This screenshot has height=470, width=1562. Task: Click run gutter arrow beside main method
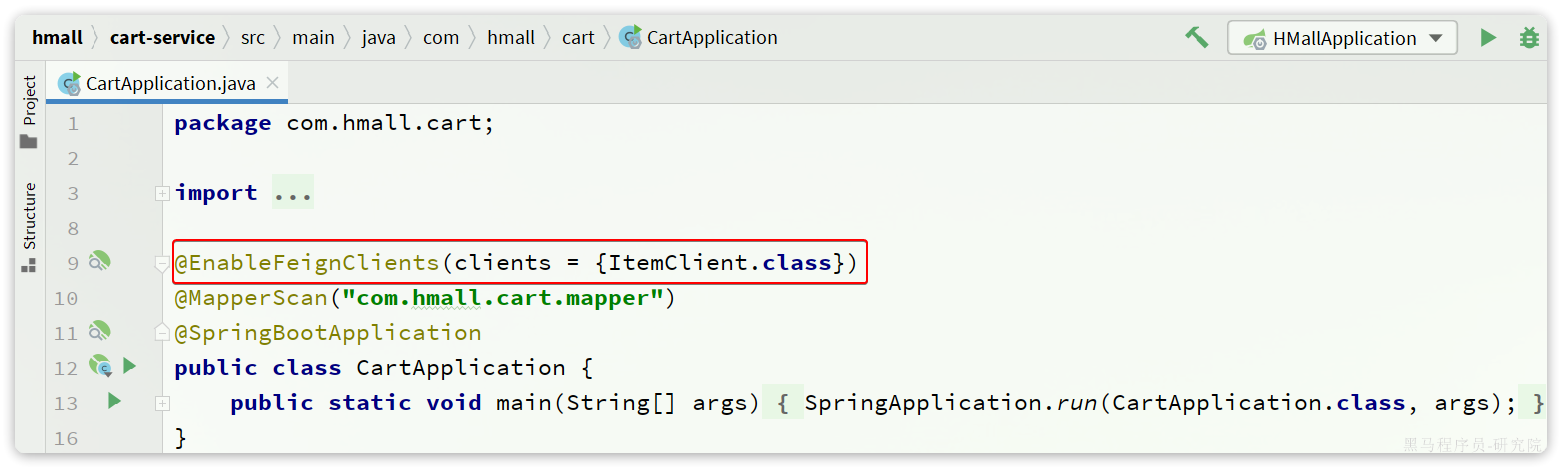pyautogui.click(x=114, y=401)
